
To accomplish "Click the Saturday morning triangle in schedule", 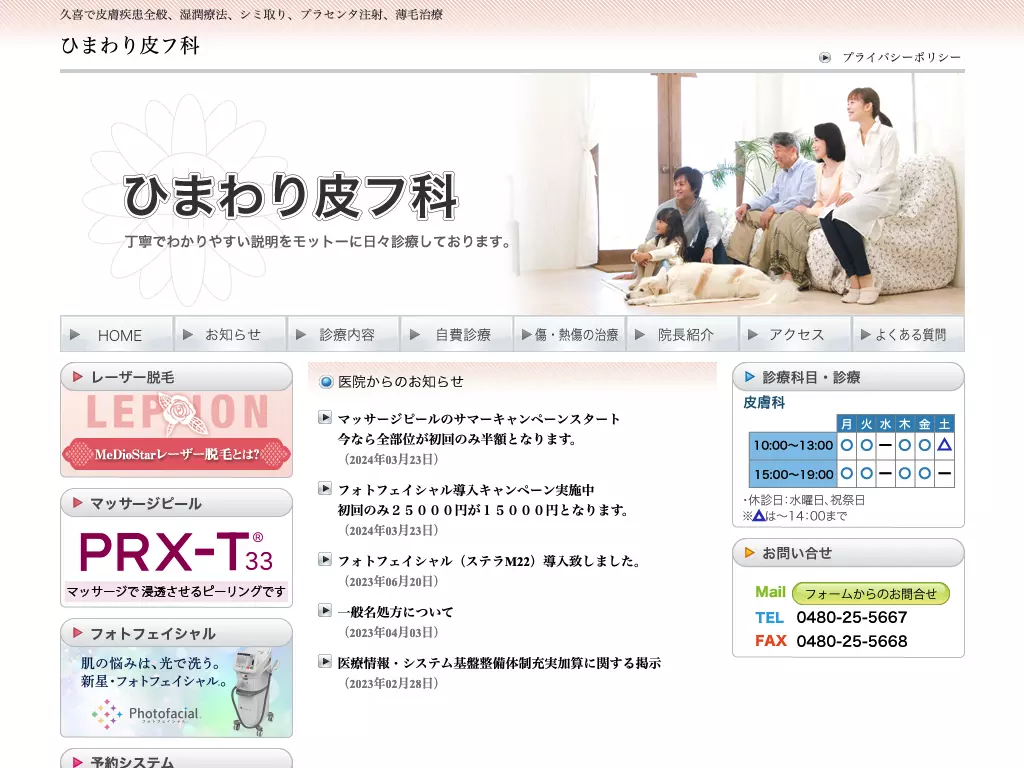I will 944,445.
